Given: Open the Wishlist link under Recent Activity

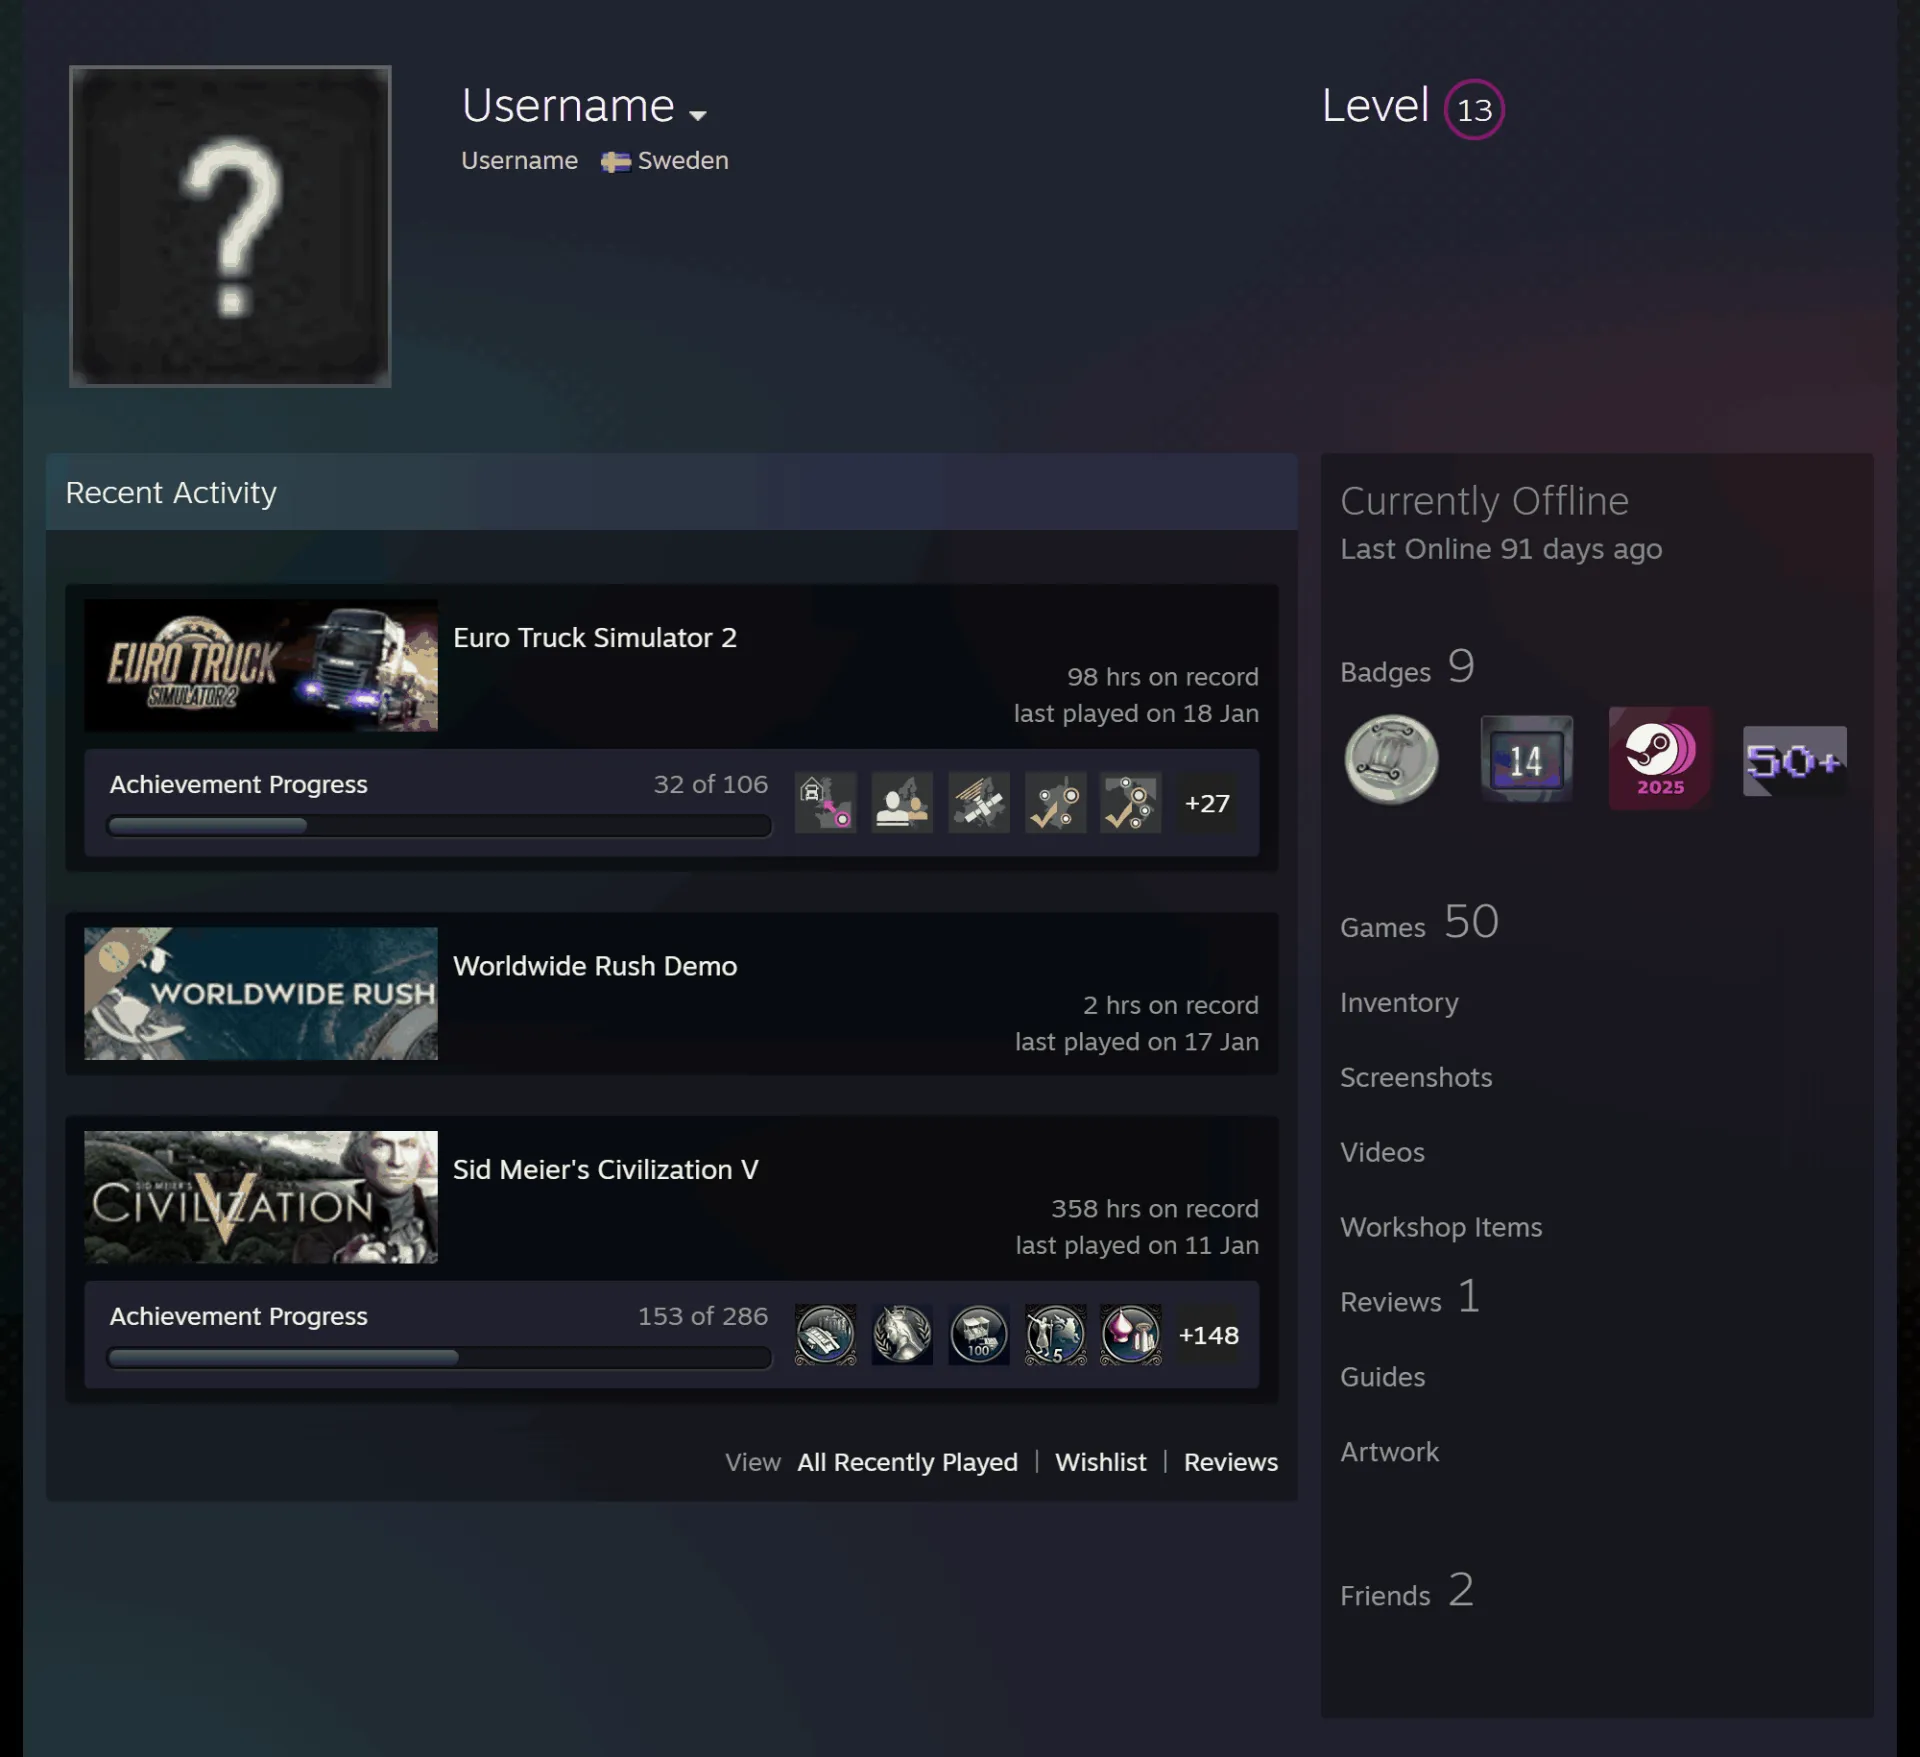Looking at the screenshot, I should click(1101, 1462).
